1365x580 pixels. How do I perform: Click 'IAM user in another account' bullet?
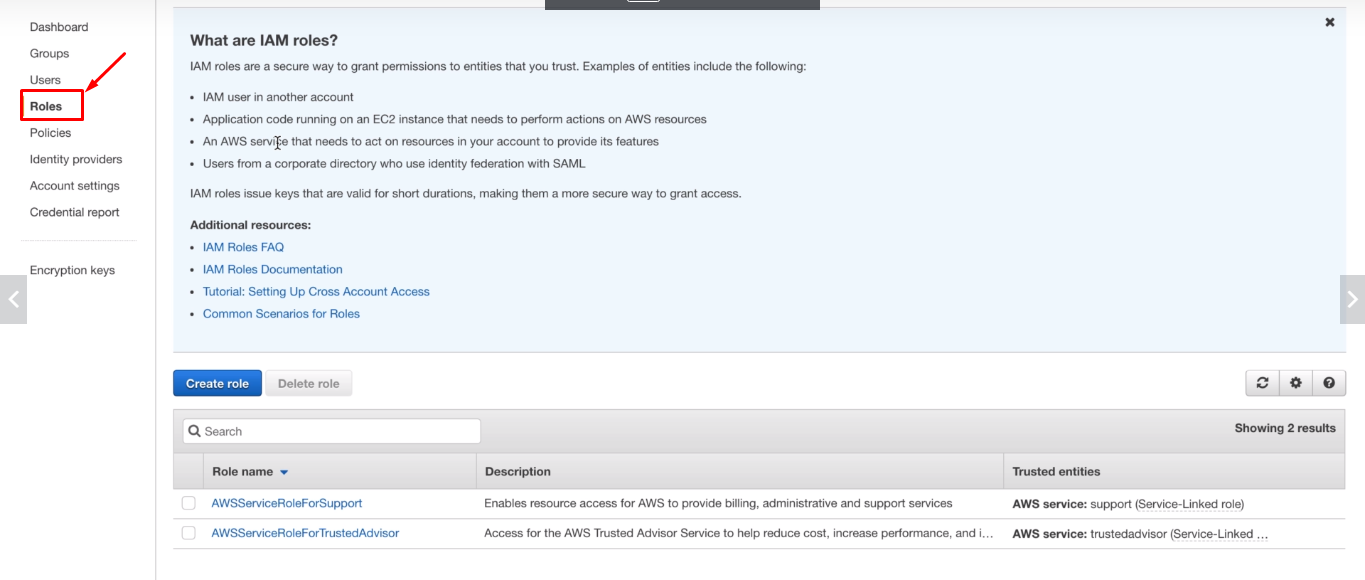278,97
